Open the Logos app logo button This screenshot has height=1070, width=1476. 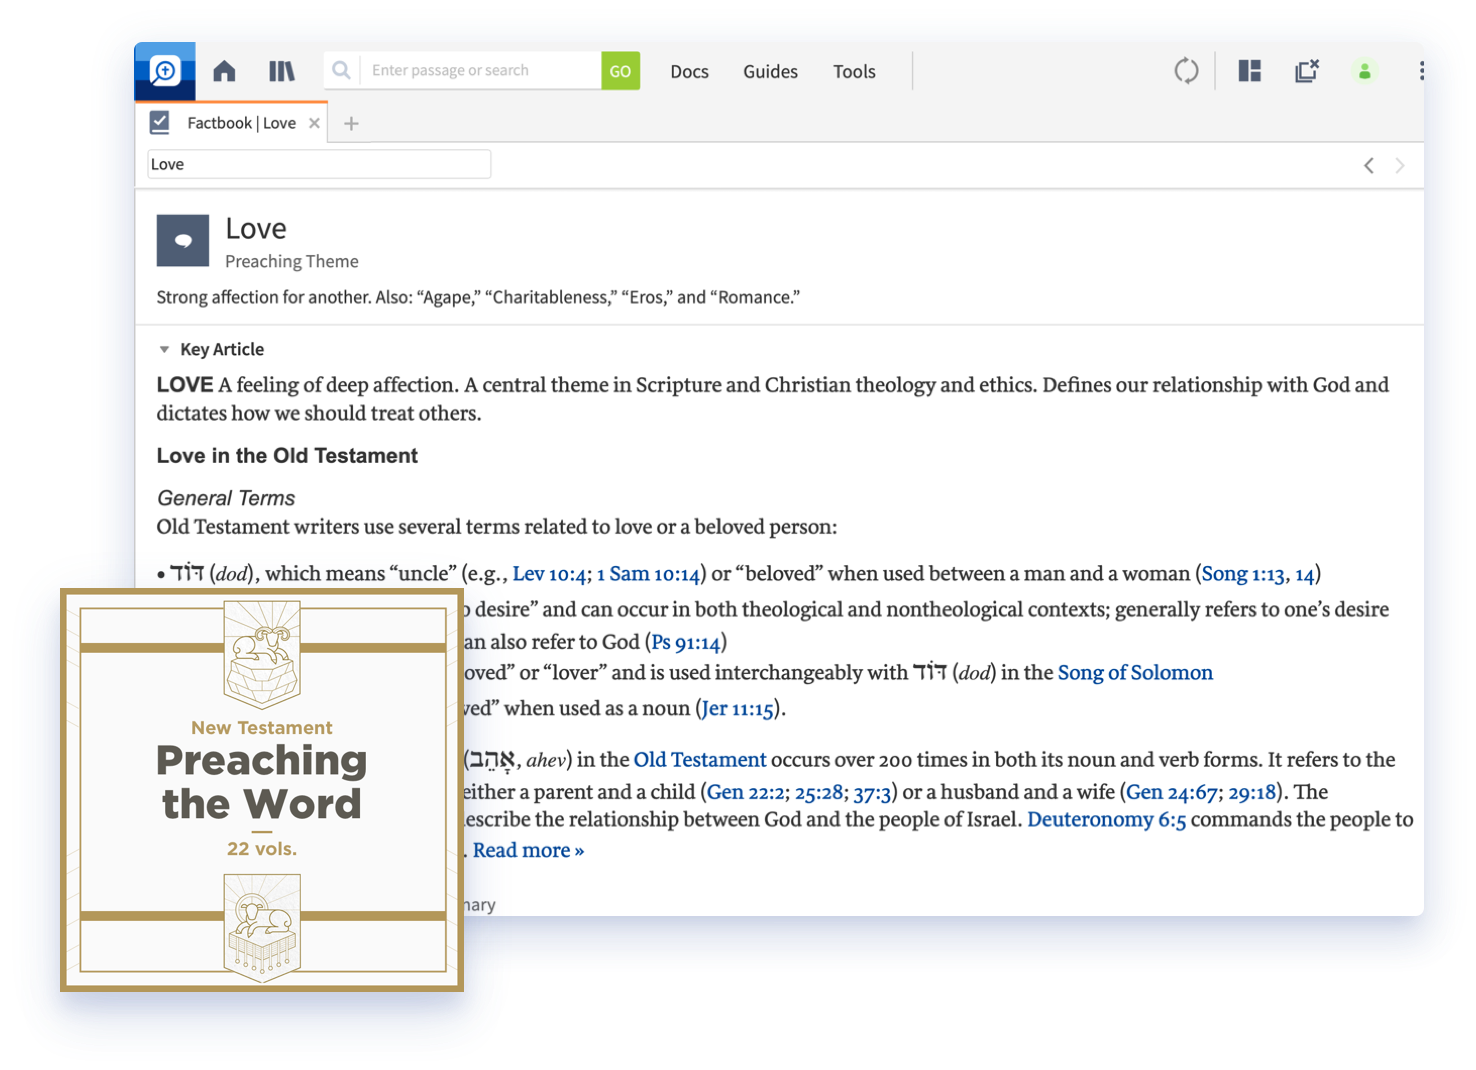pyautogui.click(x=165, y=71)
